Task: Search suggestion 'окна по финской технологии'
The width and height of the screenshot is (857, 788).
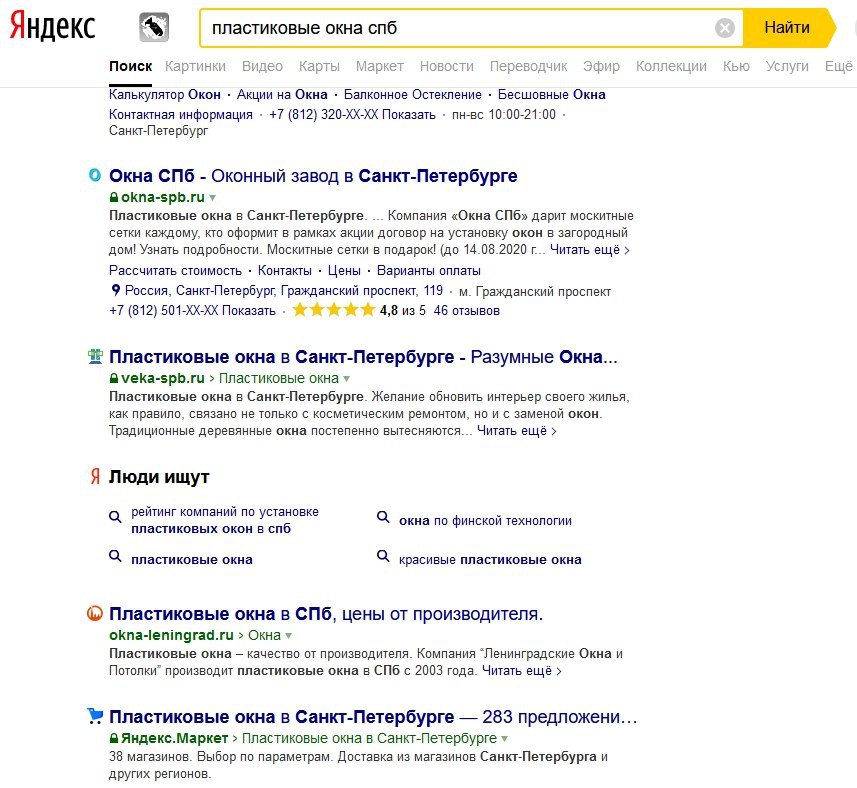Action: tap(485, 521)
